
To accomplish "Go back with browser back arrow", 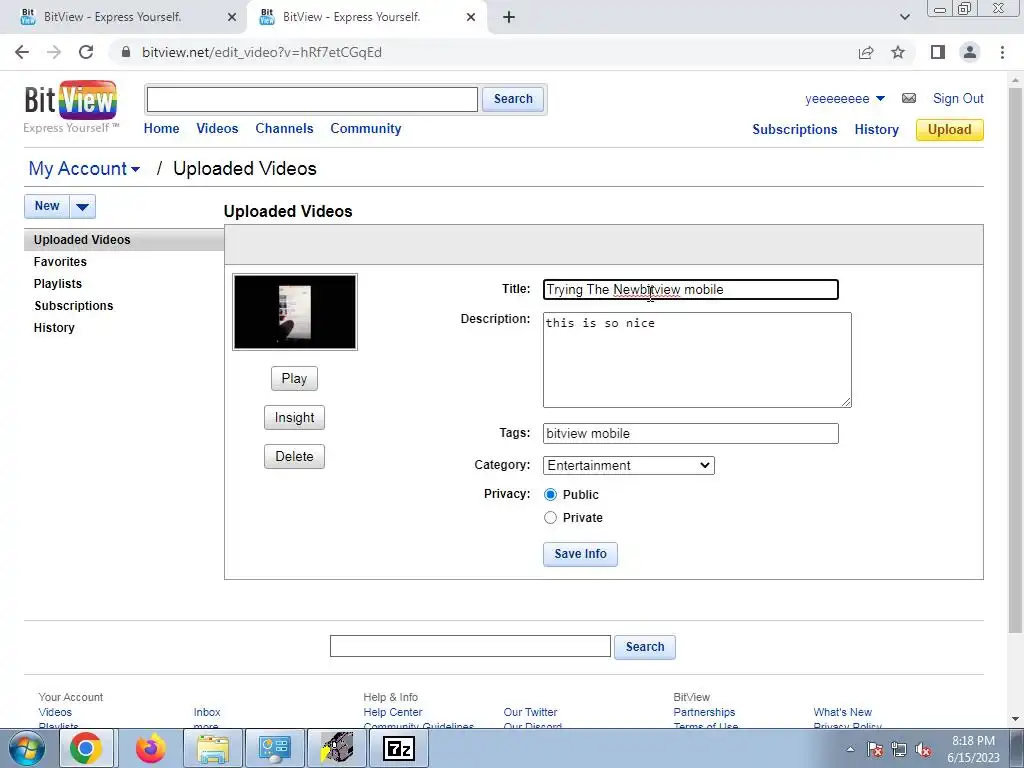I will click(x=22, y=52).
